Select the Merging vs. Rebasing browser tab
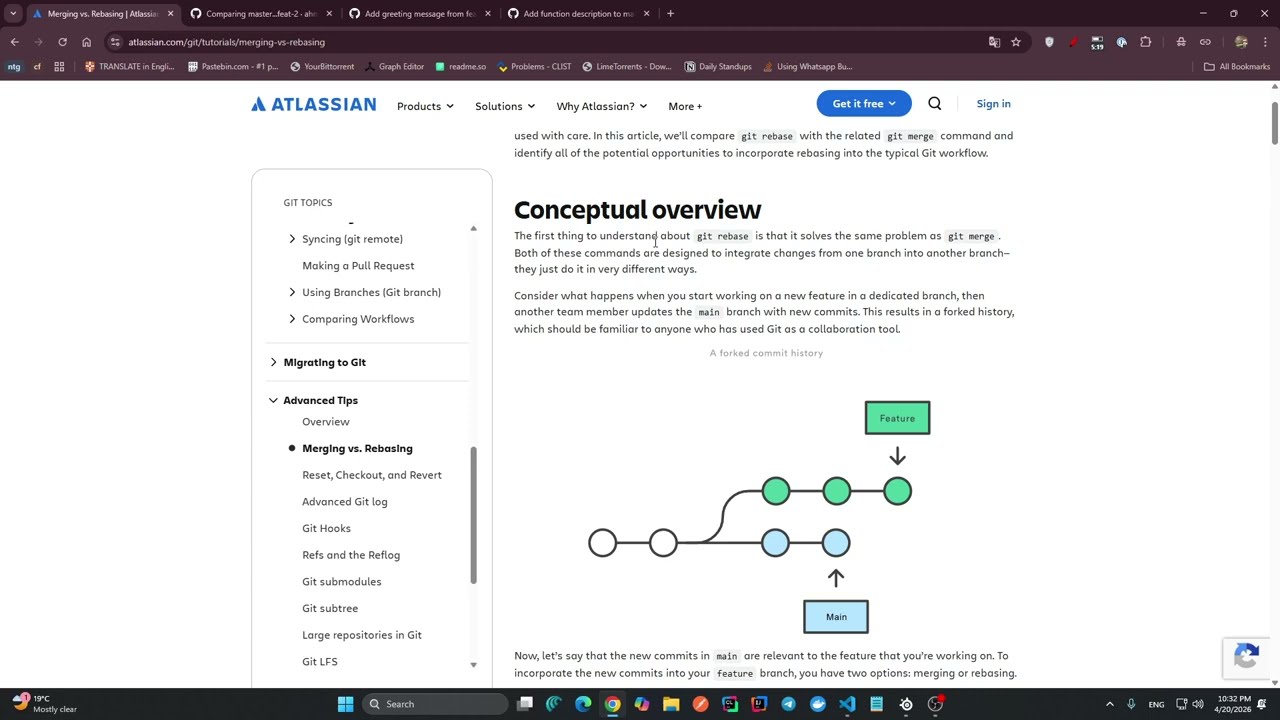The width and height of the screenshot is (1280, 720). tap(102, 14)
